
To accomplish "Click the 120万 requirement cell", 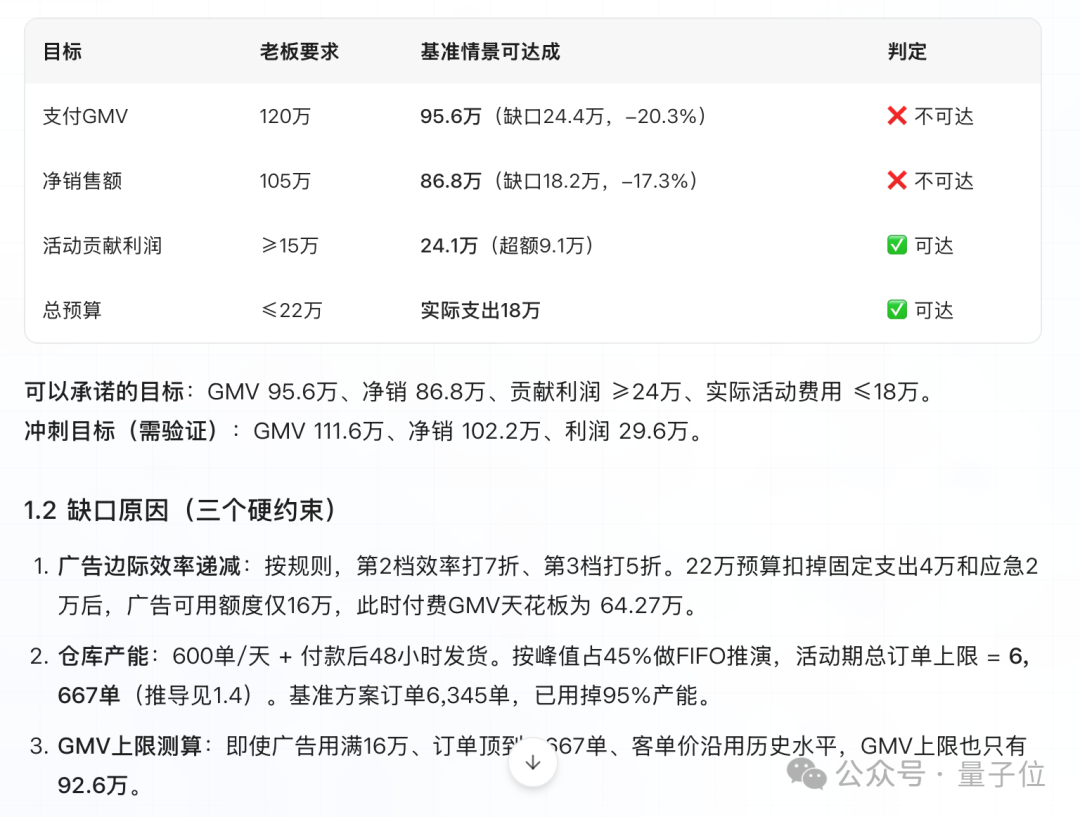I will (285, 116).
